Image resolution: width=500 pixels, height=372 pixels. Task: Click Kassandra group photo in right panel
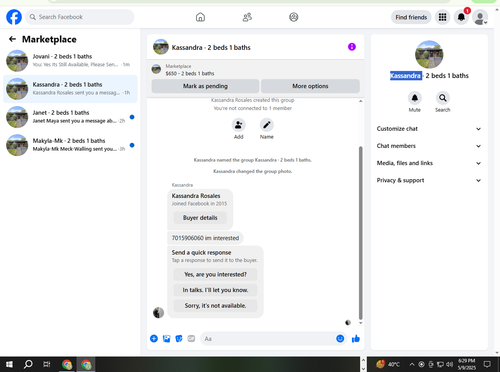pyautogui.click(x=429, y=55)
